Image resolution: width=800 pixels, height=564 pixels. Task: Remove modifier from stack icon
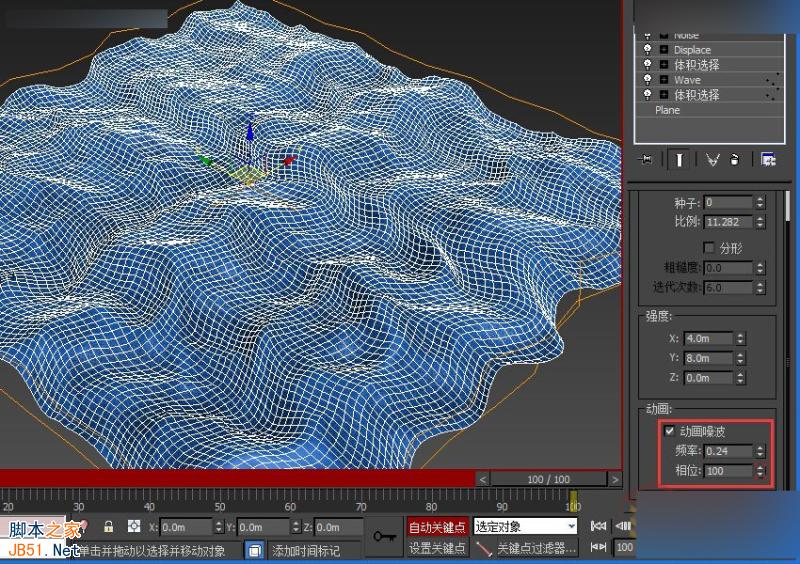735,159
